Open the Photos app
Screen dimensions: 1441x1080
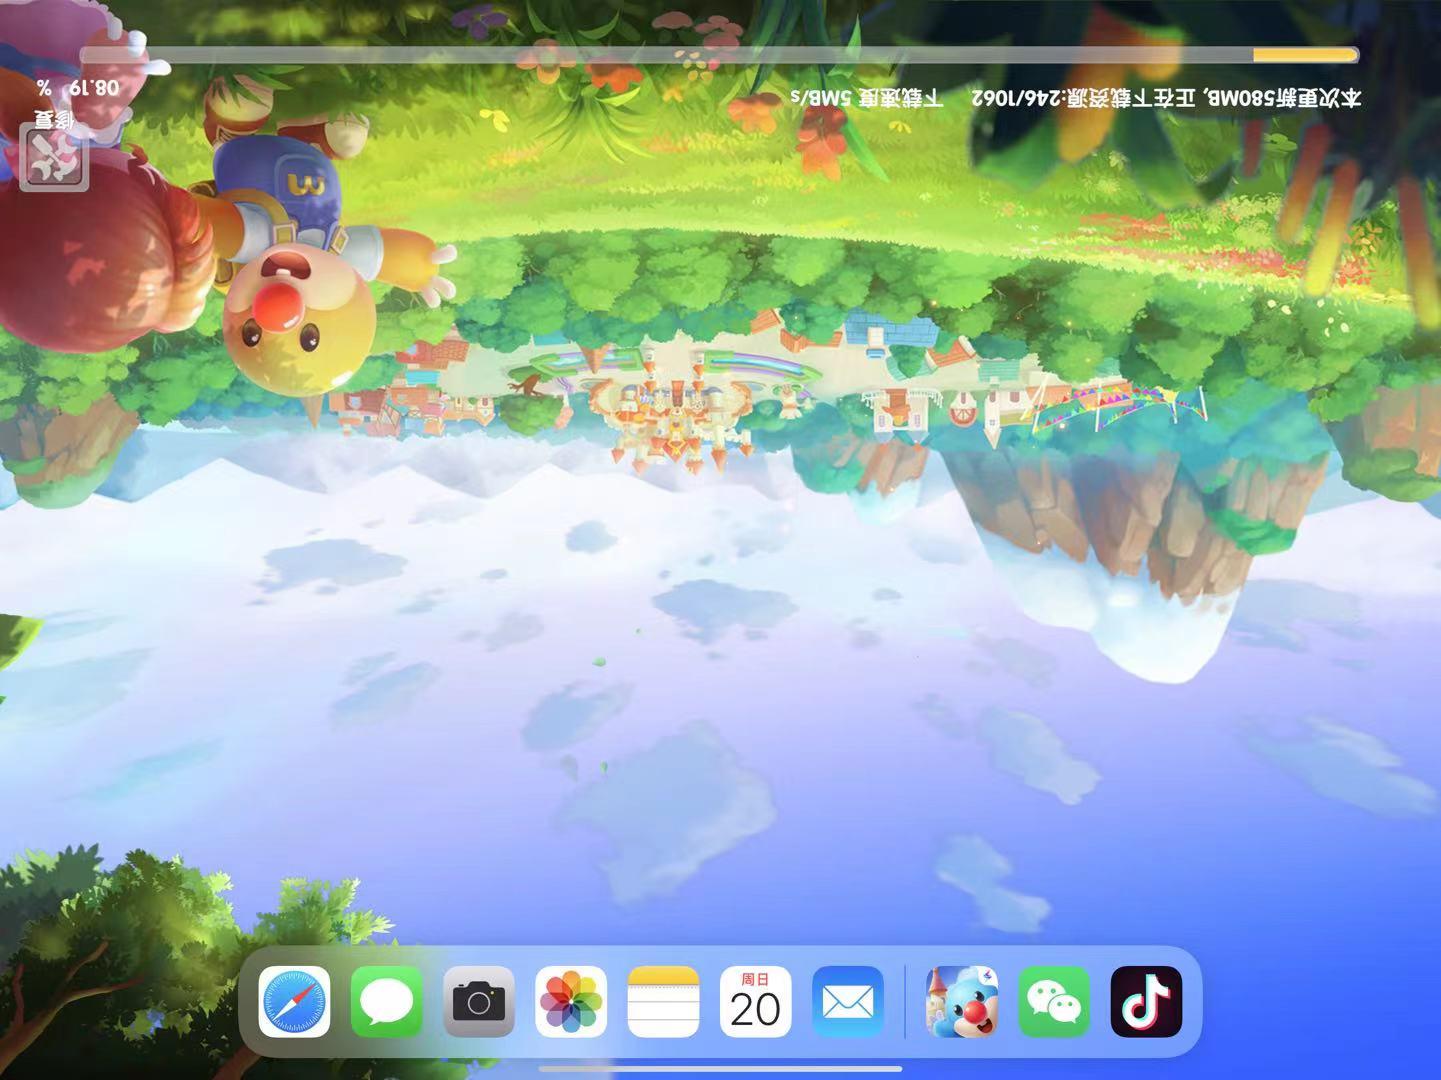[x=571, y=1001]
